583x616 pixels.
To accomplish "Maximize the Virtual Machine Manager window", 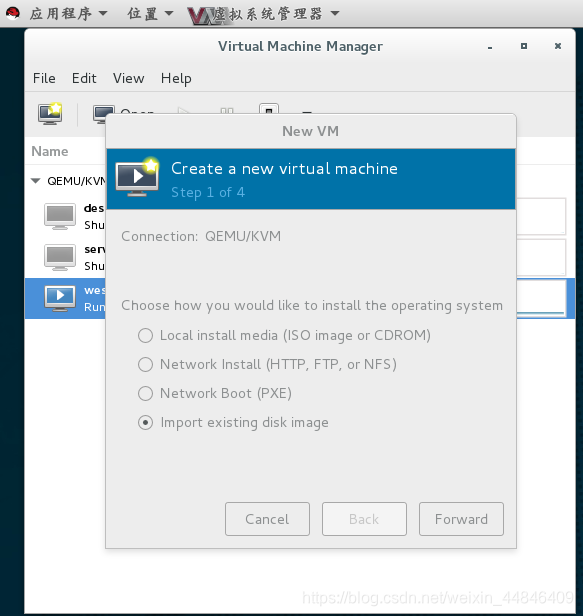I will tap(524, 46).
